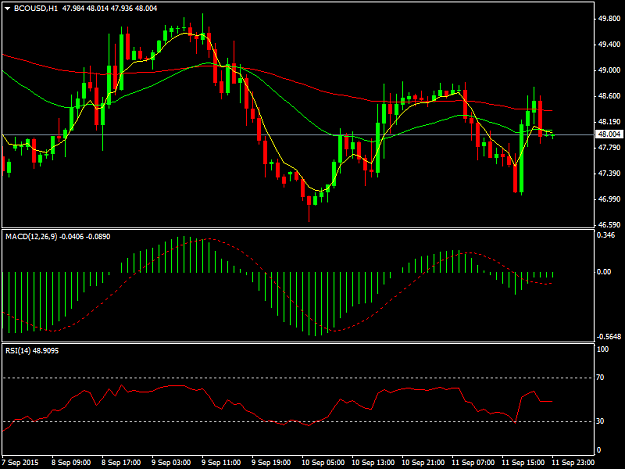The image size is (625, 469).
Task: Click the 48.600 price scale label
Action: coord(609,96)
